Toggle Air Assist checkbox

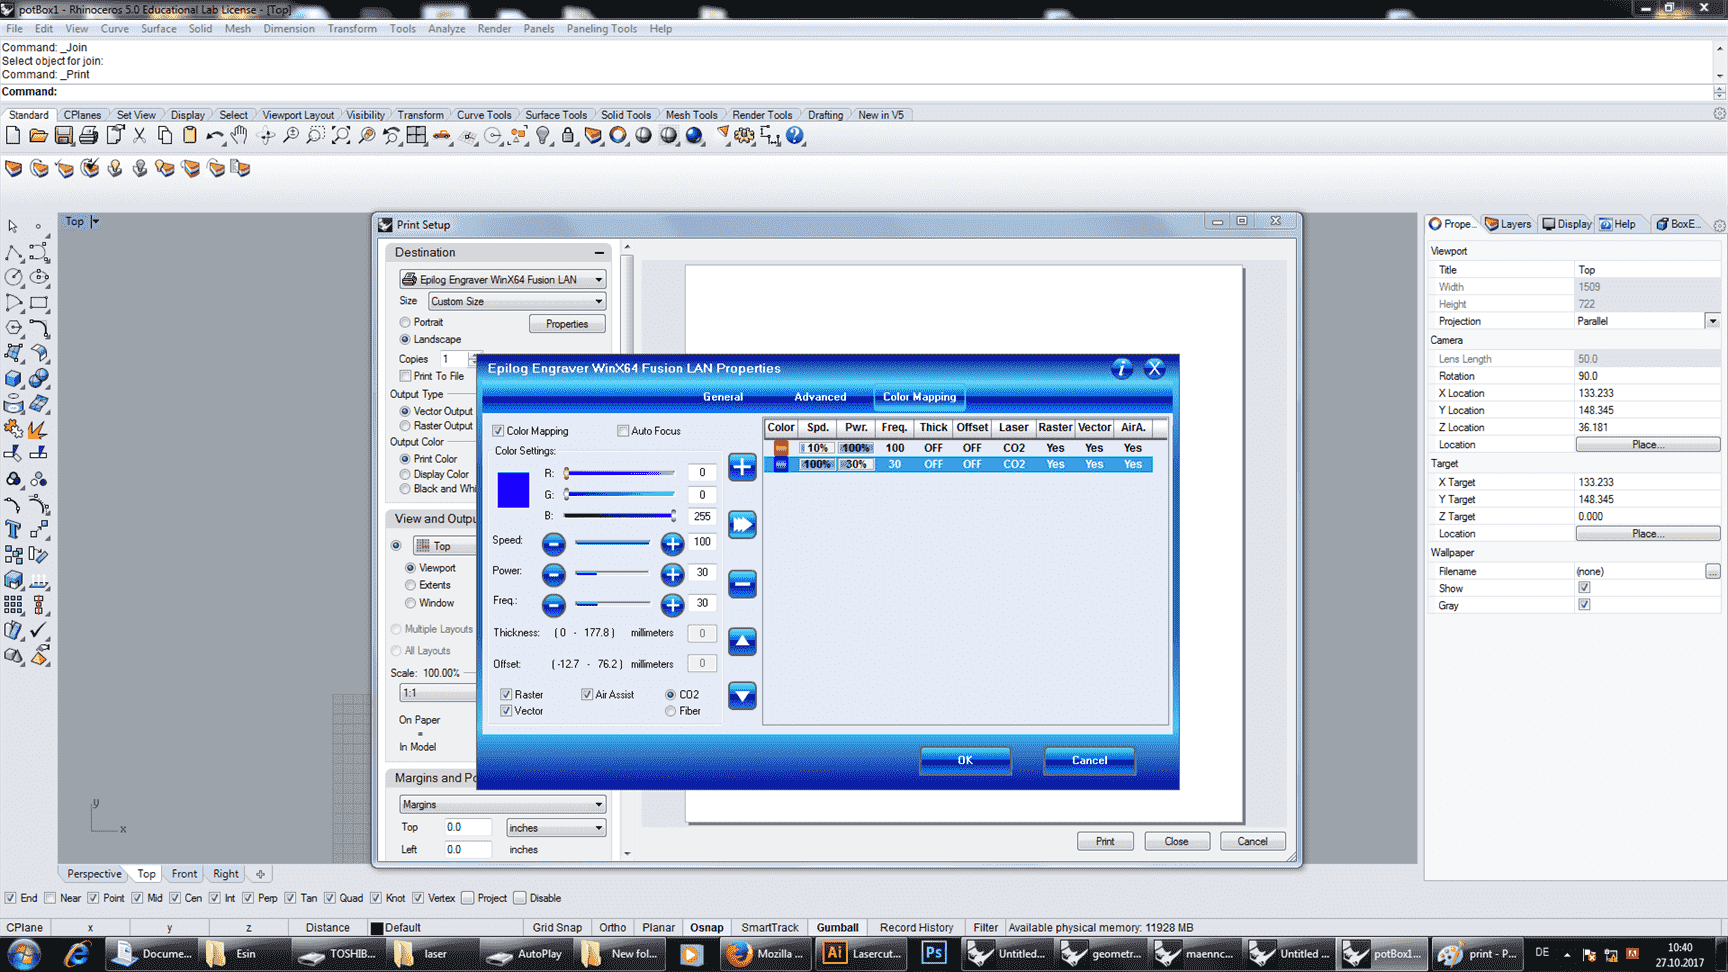pyautogui.click(x=587, y=695)
